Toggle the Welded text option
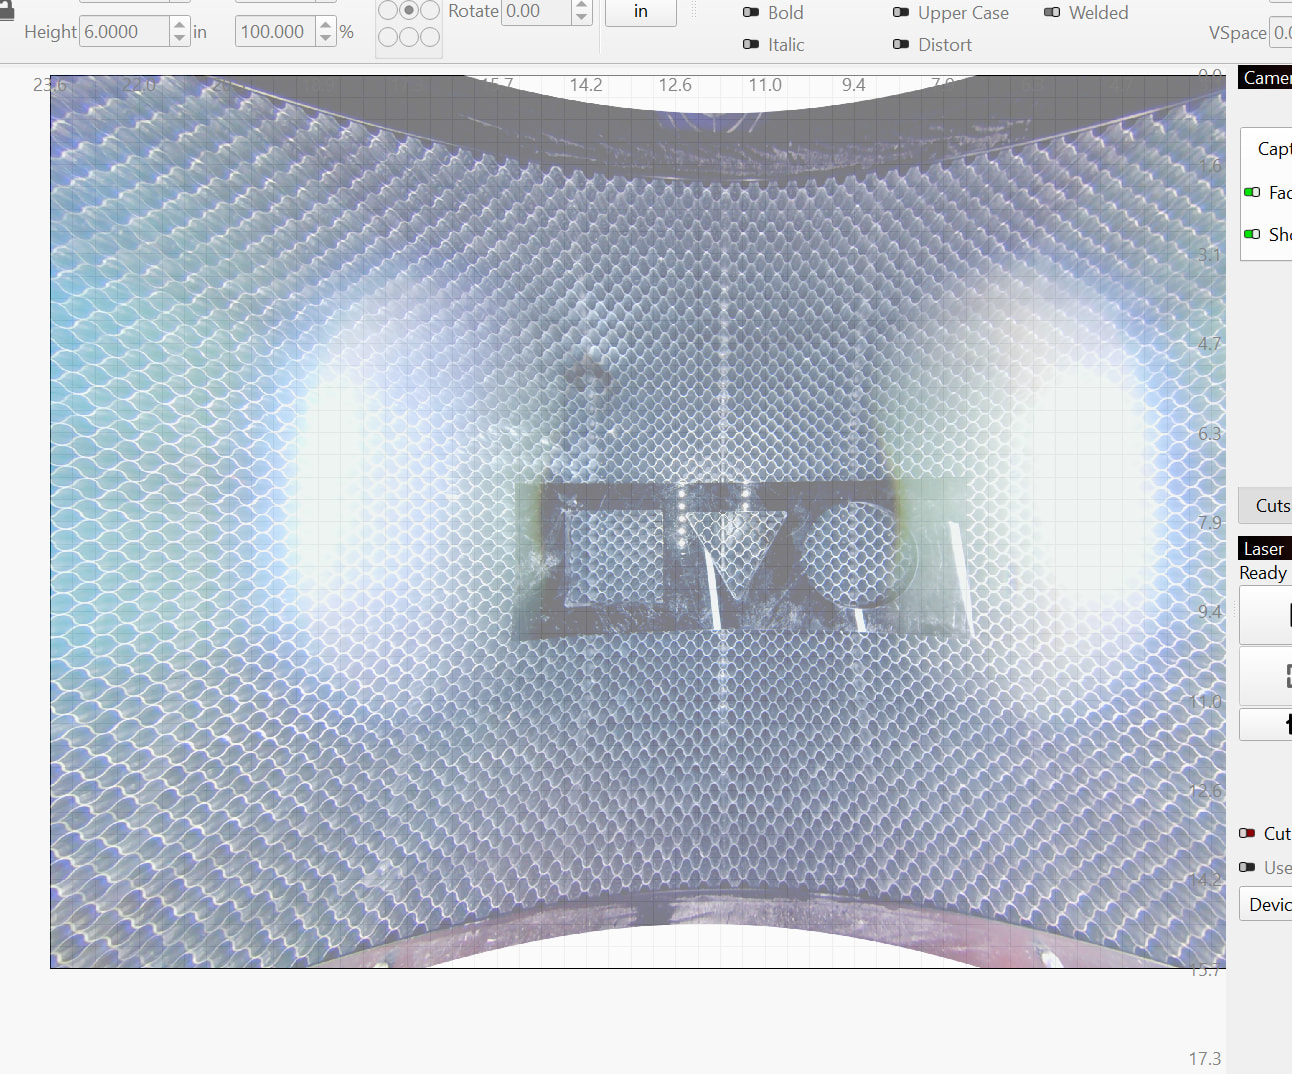This screenshot has width=1292, height=1074. pyautogui.click(x=1052, y=13)
